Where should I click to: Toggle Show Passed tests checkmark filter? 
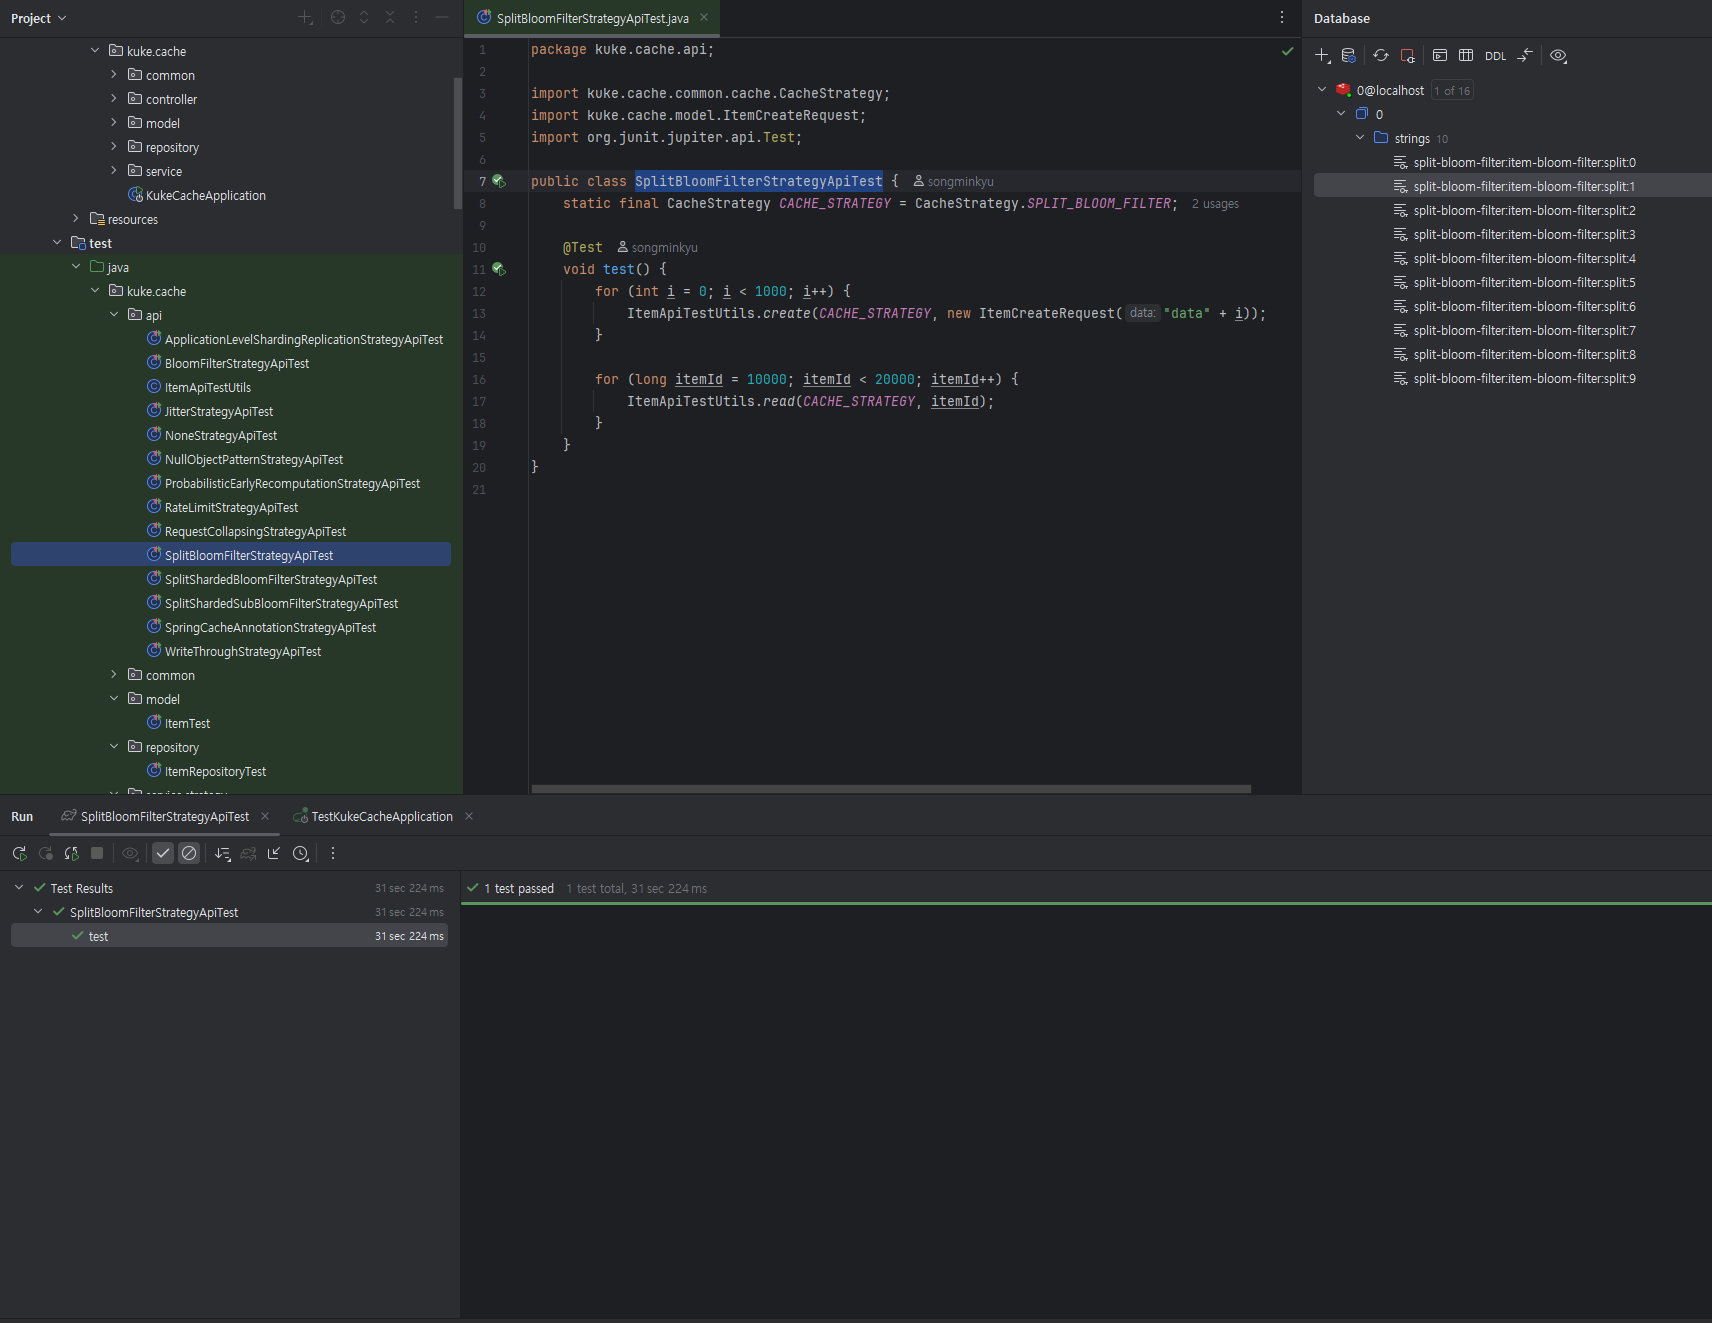click(x=163, y=853)
